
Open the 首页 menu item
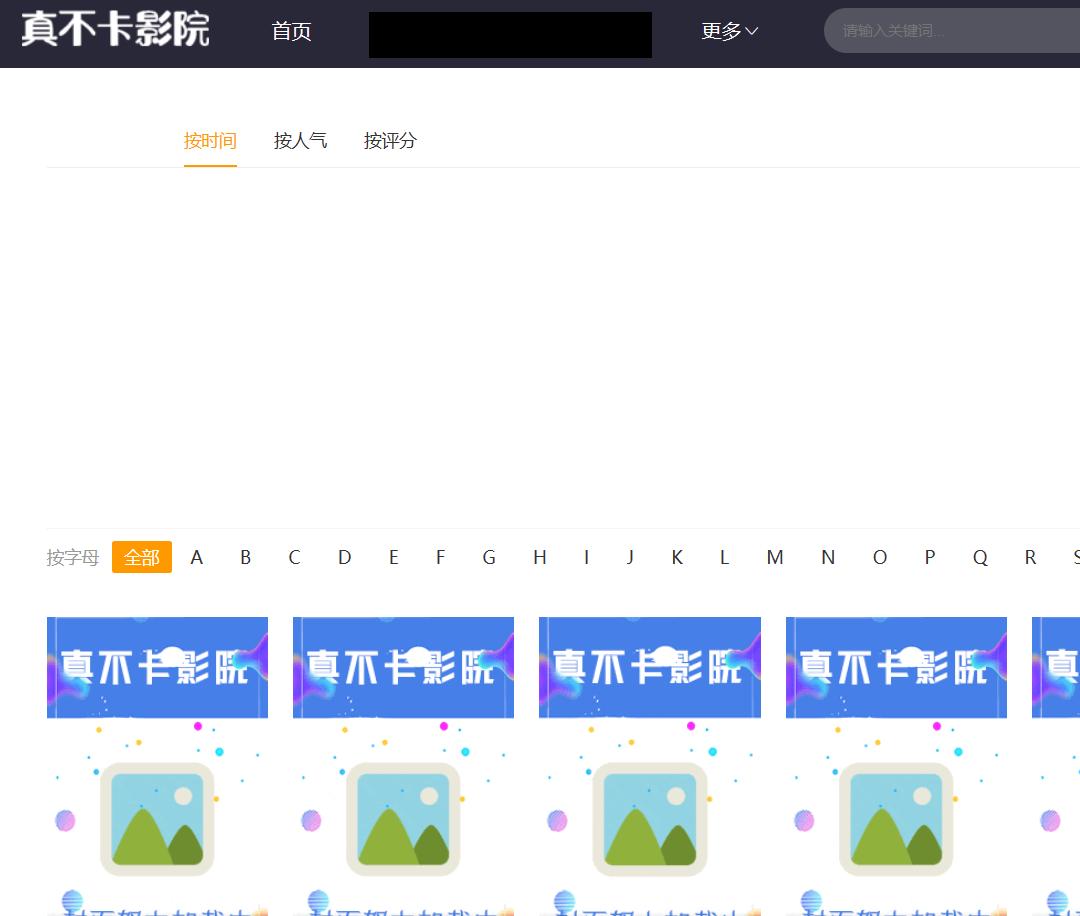coord(291,32)
